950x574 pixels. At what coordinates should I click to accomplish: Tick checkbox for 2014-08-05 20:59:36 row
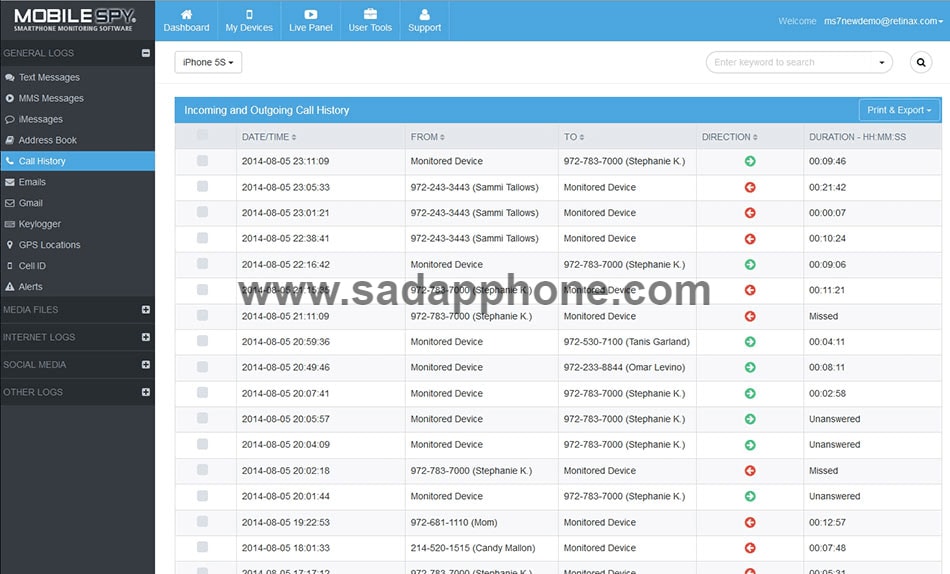pos(203,341)
